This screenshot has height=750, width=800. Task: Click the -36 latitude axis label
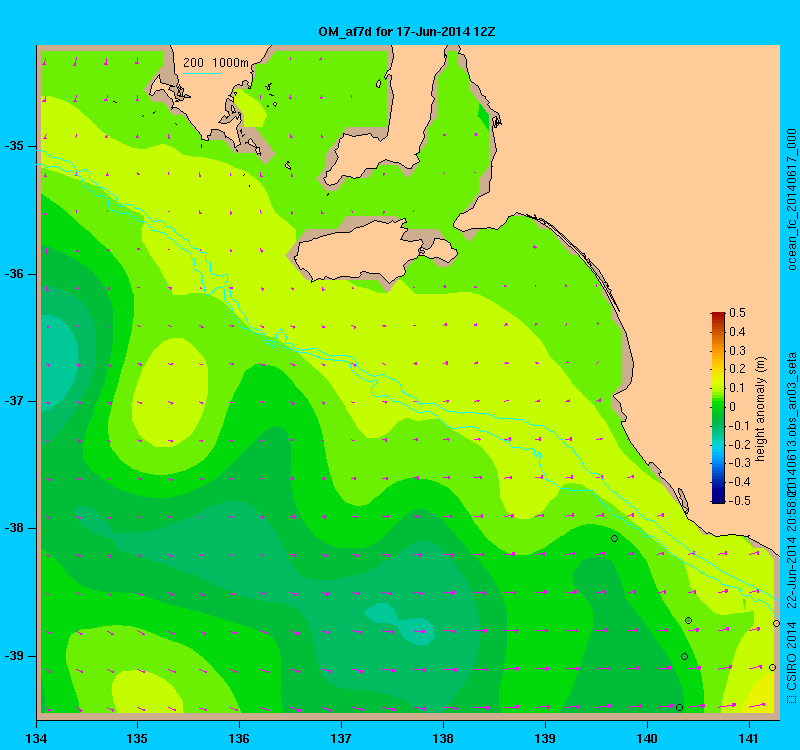click(x=14, y=273)
